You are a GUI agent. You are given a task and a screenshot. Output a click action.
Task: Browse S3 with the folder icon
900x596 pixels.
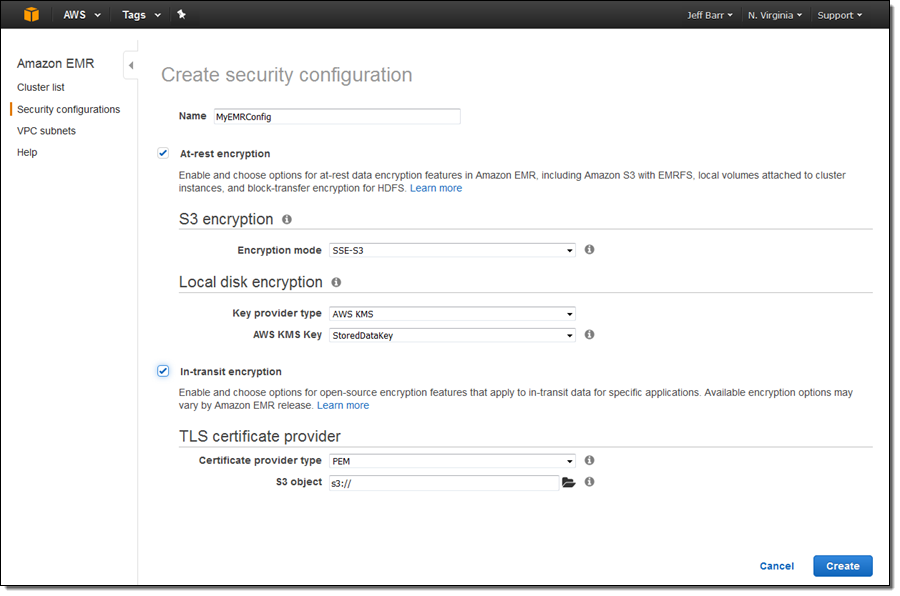click(569, 482)
